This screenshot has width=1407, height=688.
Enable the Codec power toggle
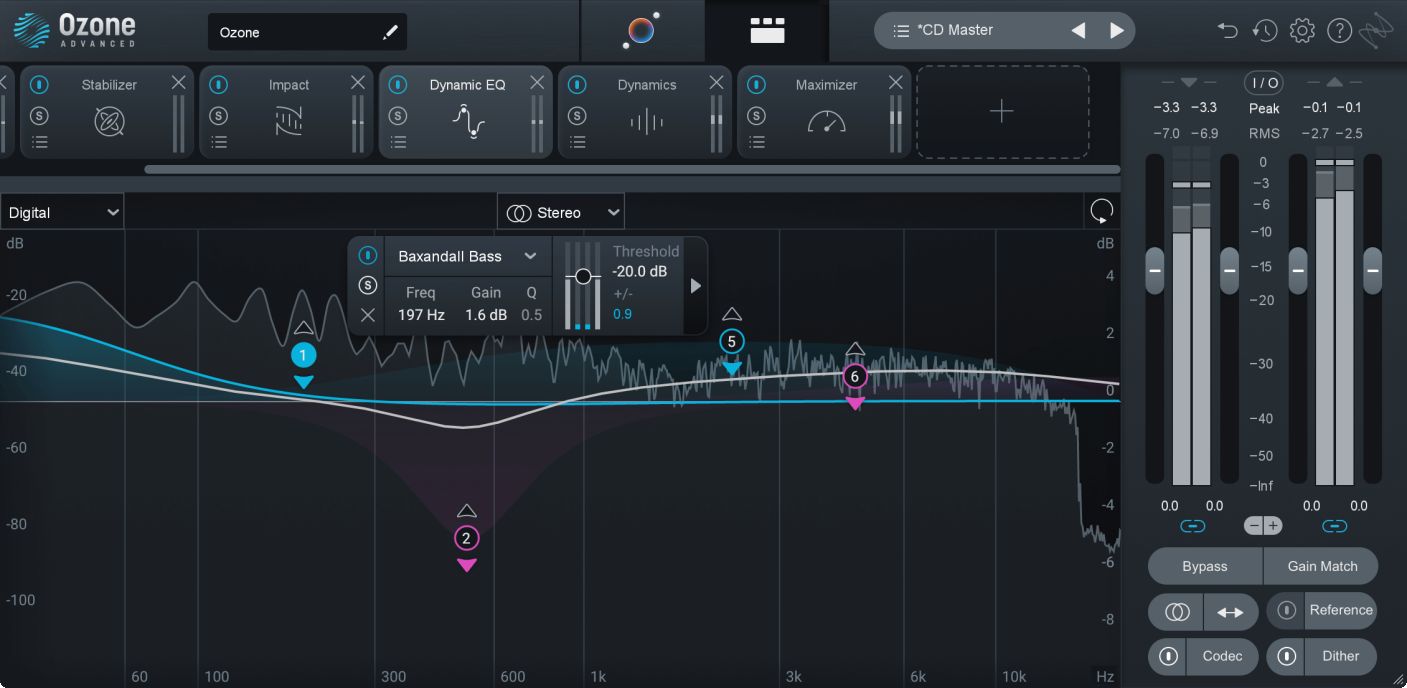tap(1167, 656)
